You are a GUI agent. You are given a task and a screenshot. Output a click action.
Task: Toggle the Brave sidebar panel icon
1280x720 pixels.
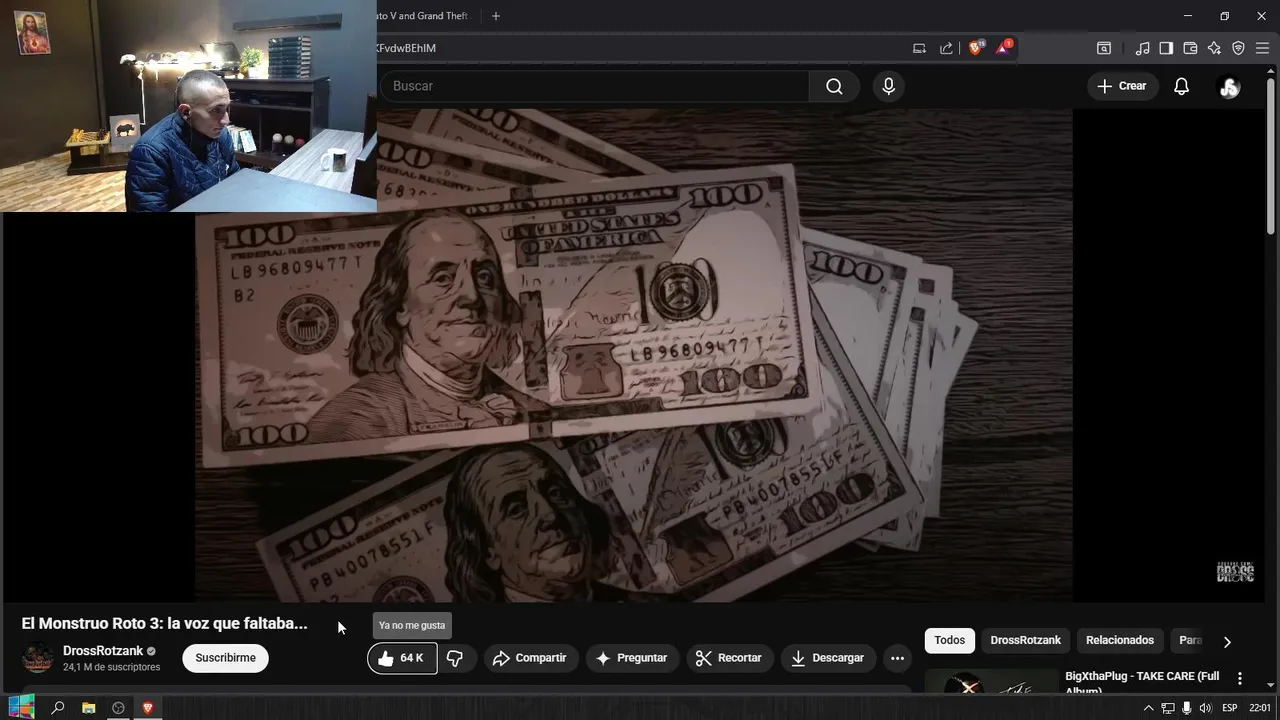pyautogui.click(x=1166, y=48)
